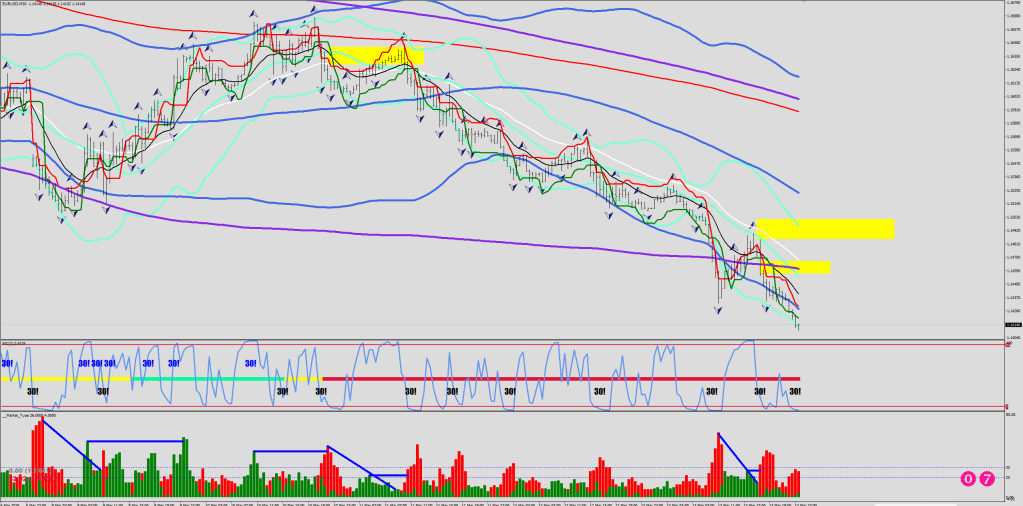Click the yellow rectangle in the upper chart area
This screenshot has height=506, width=1023.
(373, 57)
